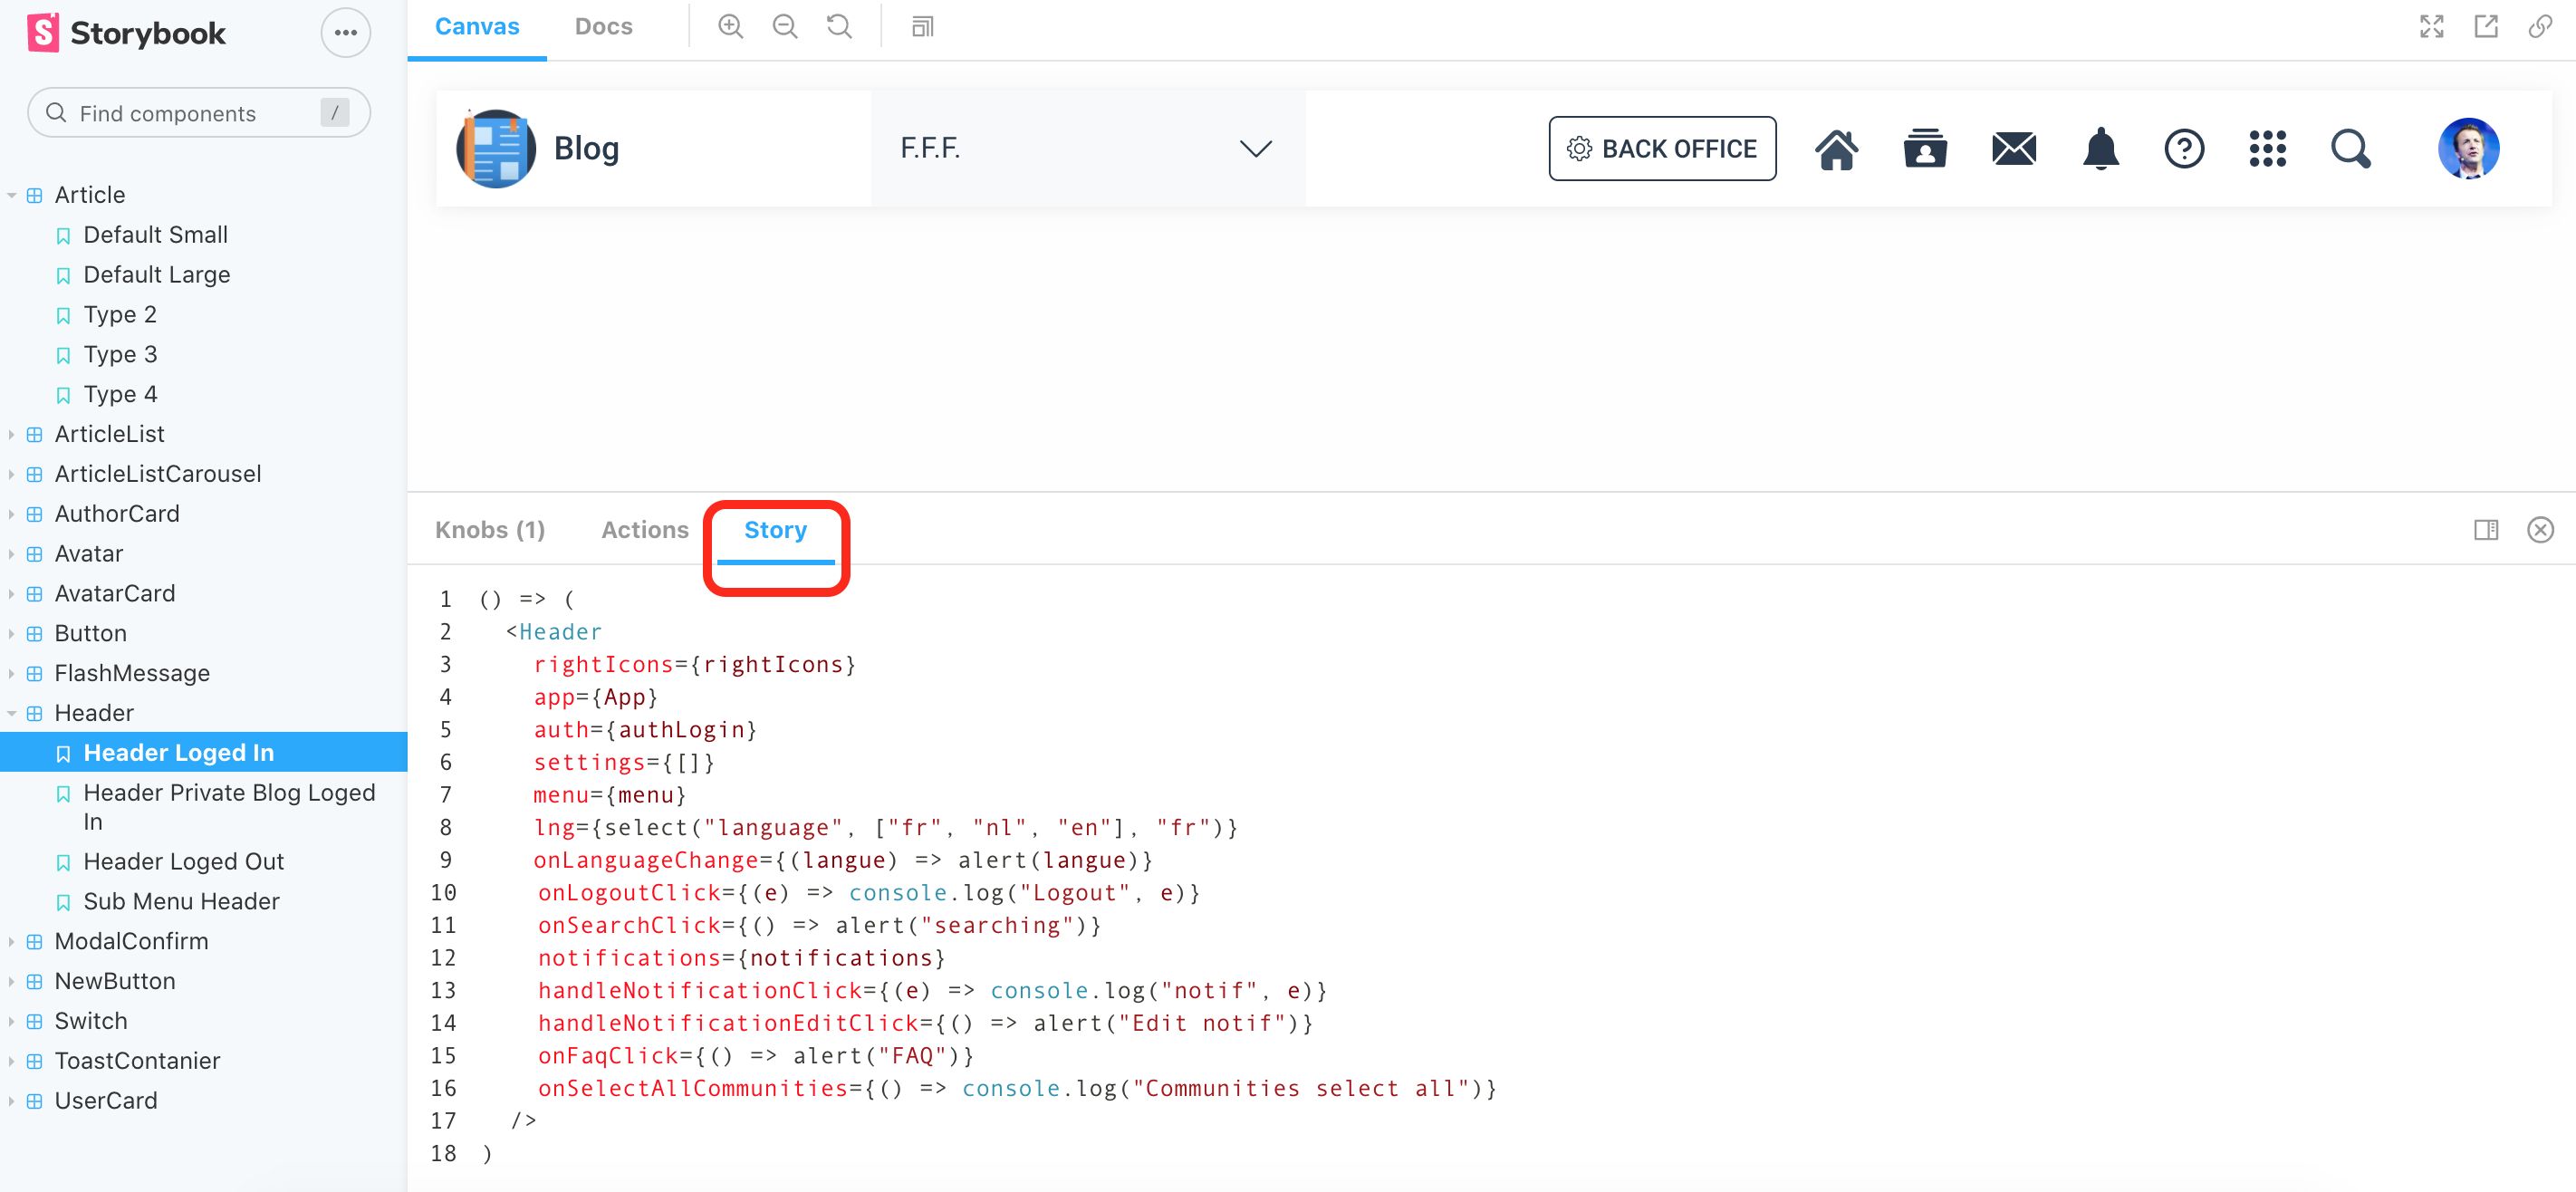Image resolution: width=2576 pixels, height=1192 pixels.
Task: Click the zoom in magnifier icon
Action: point(731,27)
